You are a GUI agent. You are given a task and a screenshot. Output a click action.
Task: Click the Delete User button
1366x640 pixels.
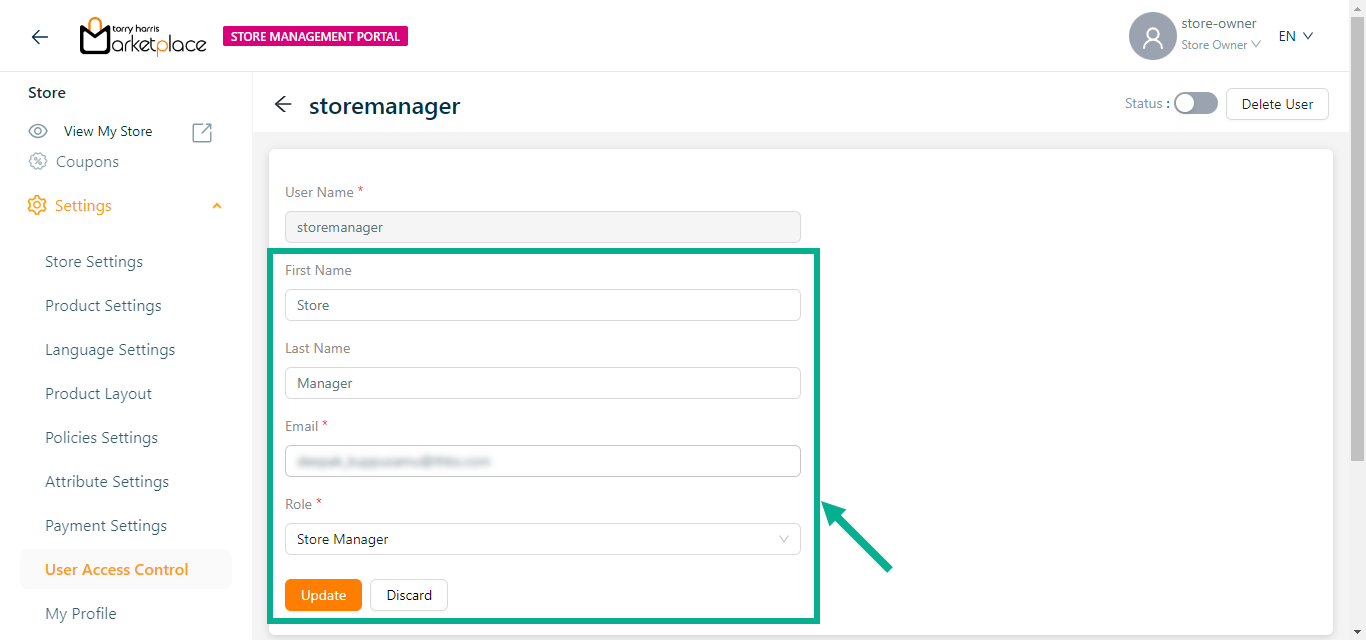(1277, 104)
